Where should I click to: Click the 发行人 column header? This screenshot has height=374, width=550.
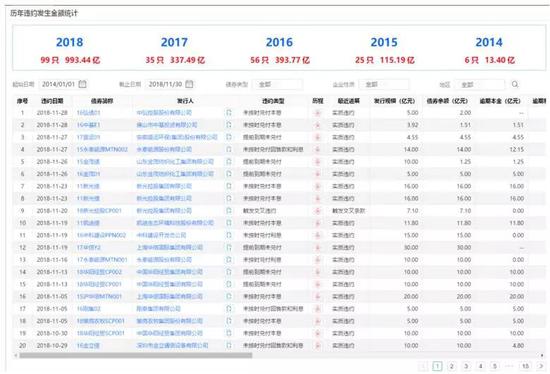tap(185, 101)
